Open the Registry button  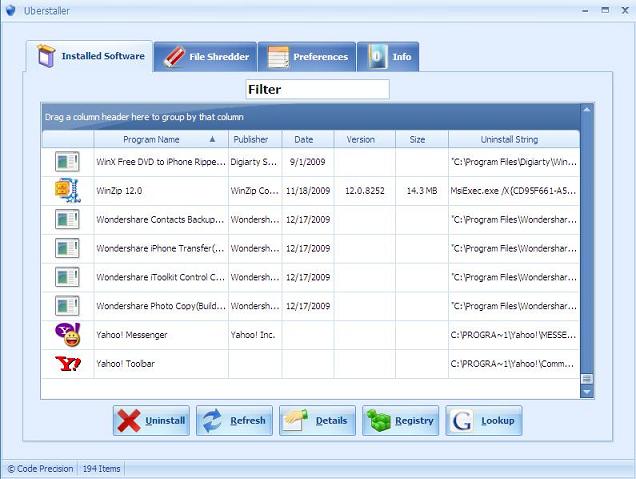tap(400, 421)
